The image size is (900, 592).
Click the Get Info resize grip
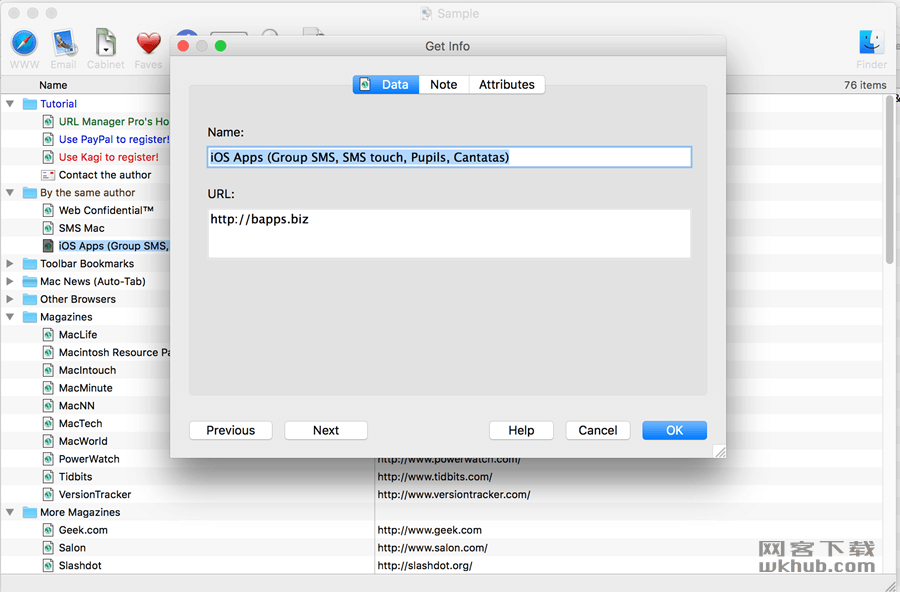[x=719, y=451]
